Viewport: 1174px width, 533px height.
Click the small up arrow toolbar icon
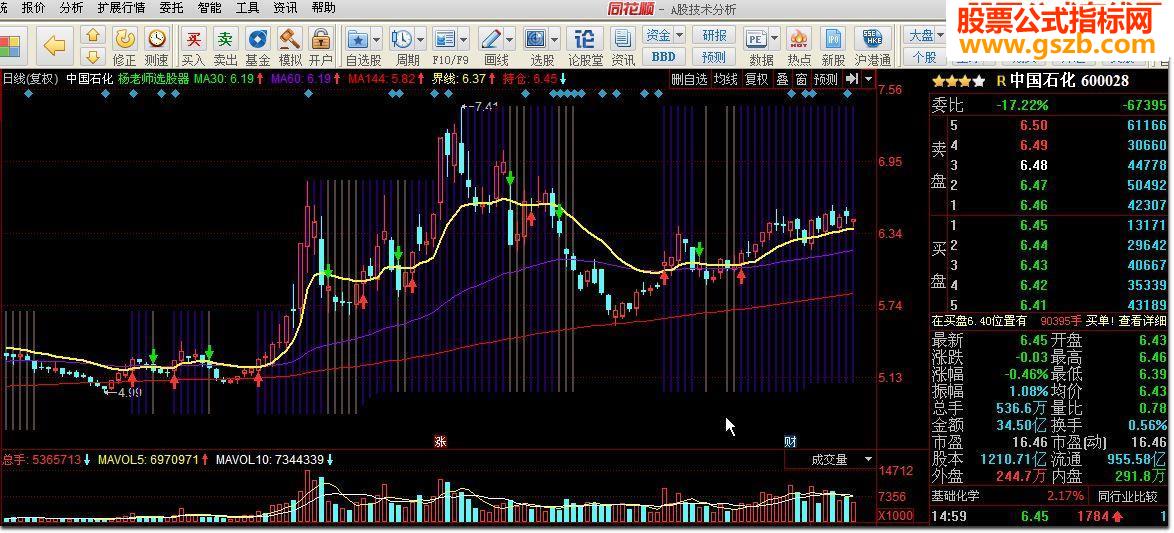coord(93,36)
